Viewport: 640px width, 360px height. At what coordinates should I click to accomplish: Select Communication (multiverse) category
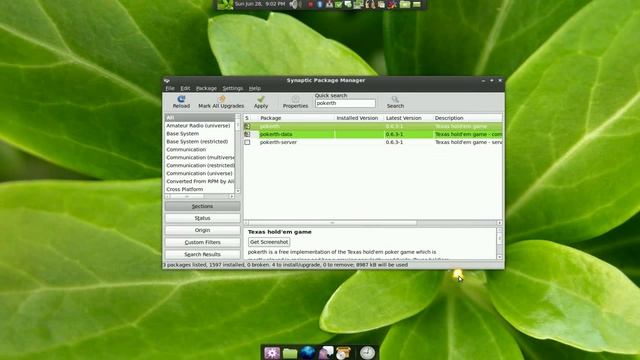click(200, 158)
